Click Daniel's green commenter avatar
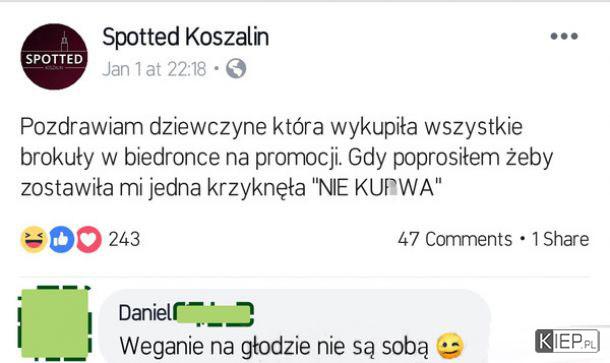The height and width of the screenshot is (363, 610). (x=55, y=323)
